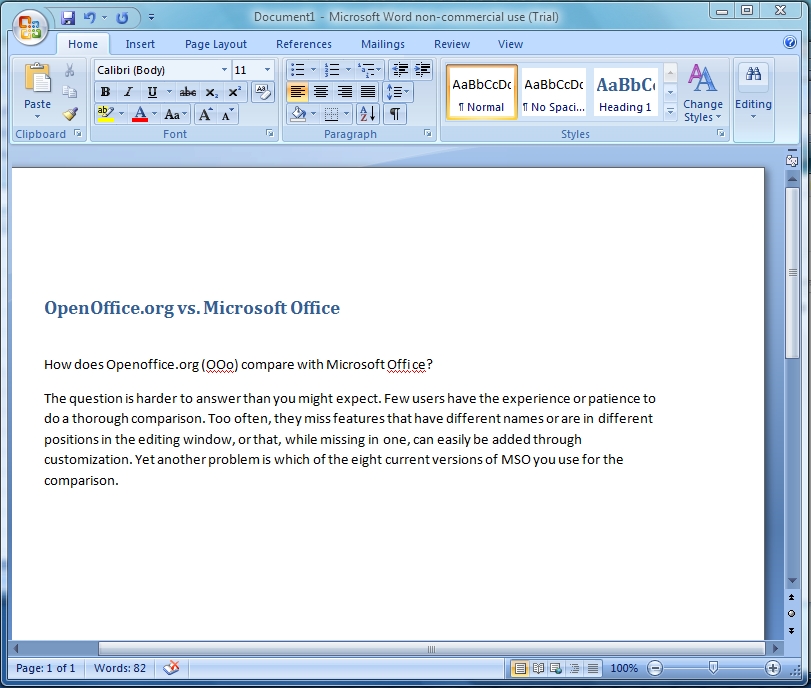Toggle Bold formatting
811x688 pixels.
pyautogui.click(x=105, y=92)
